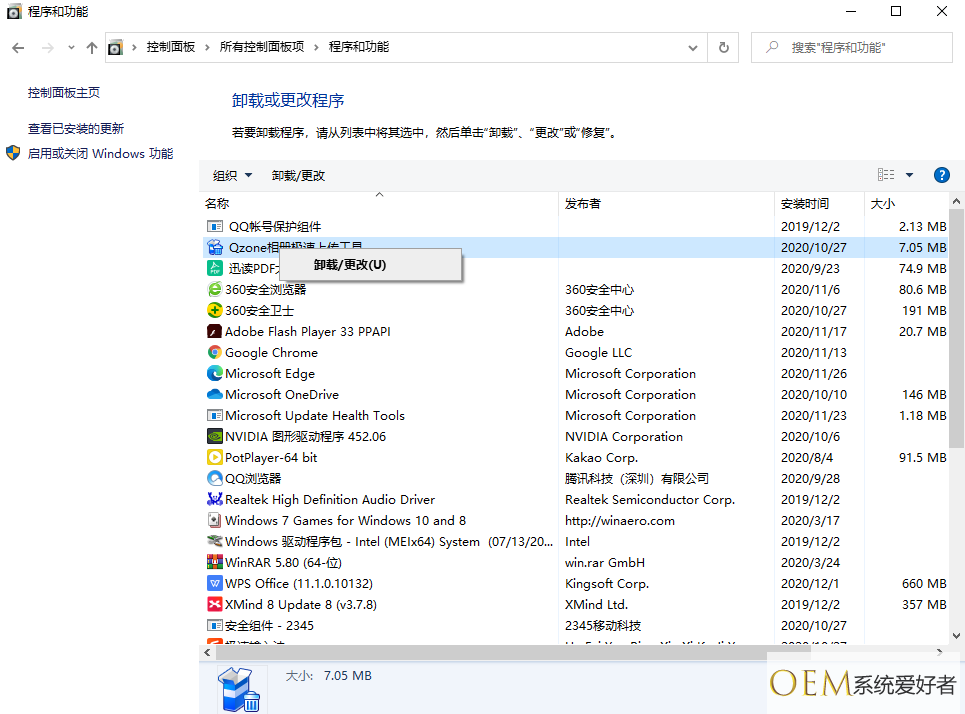965x714 pixels.
Task: Click the refresh button in address bar
Action: point(723,47)
